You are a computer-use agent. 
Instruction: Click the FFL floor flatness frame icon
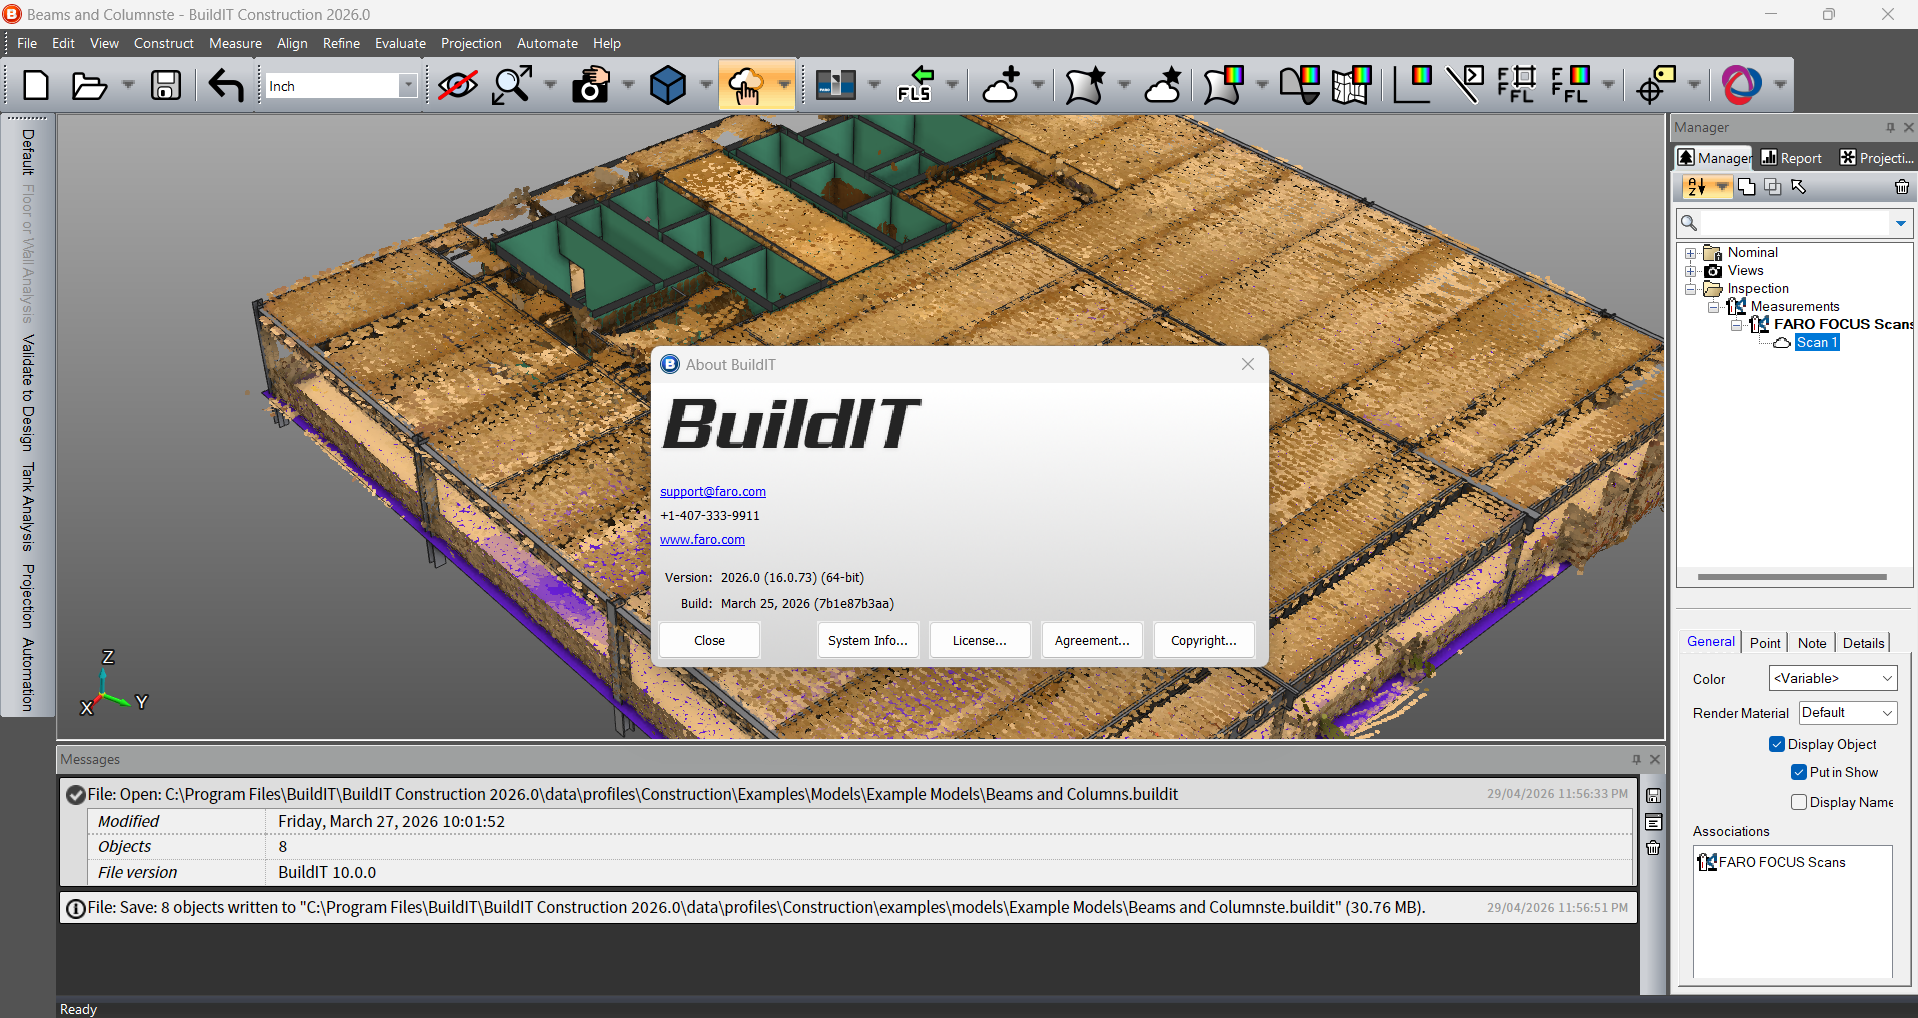[1517, 86]
